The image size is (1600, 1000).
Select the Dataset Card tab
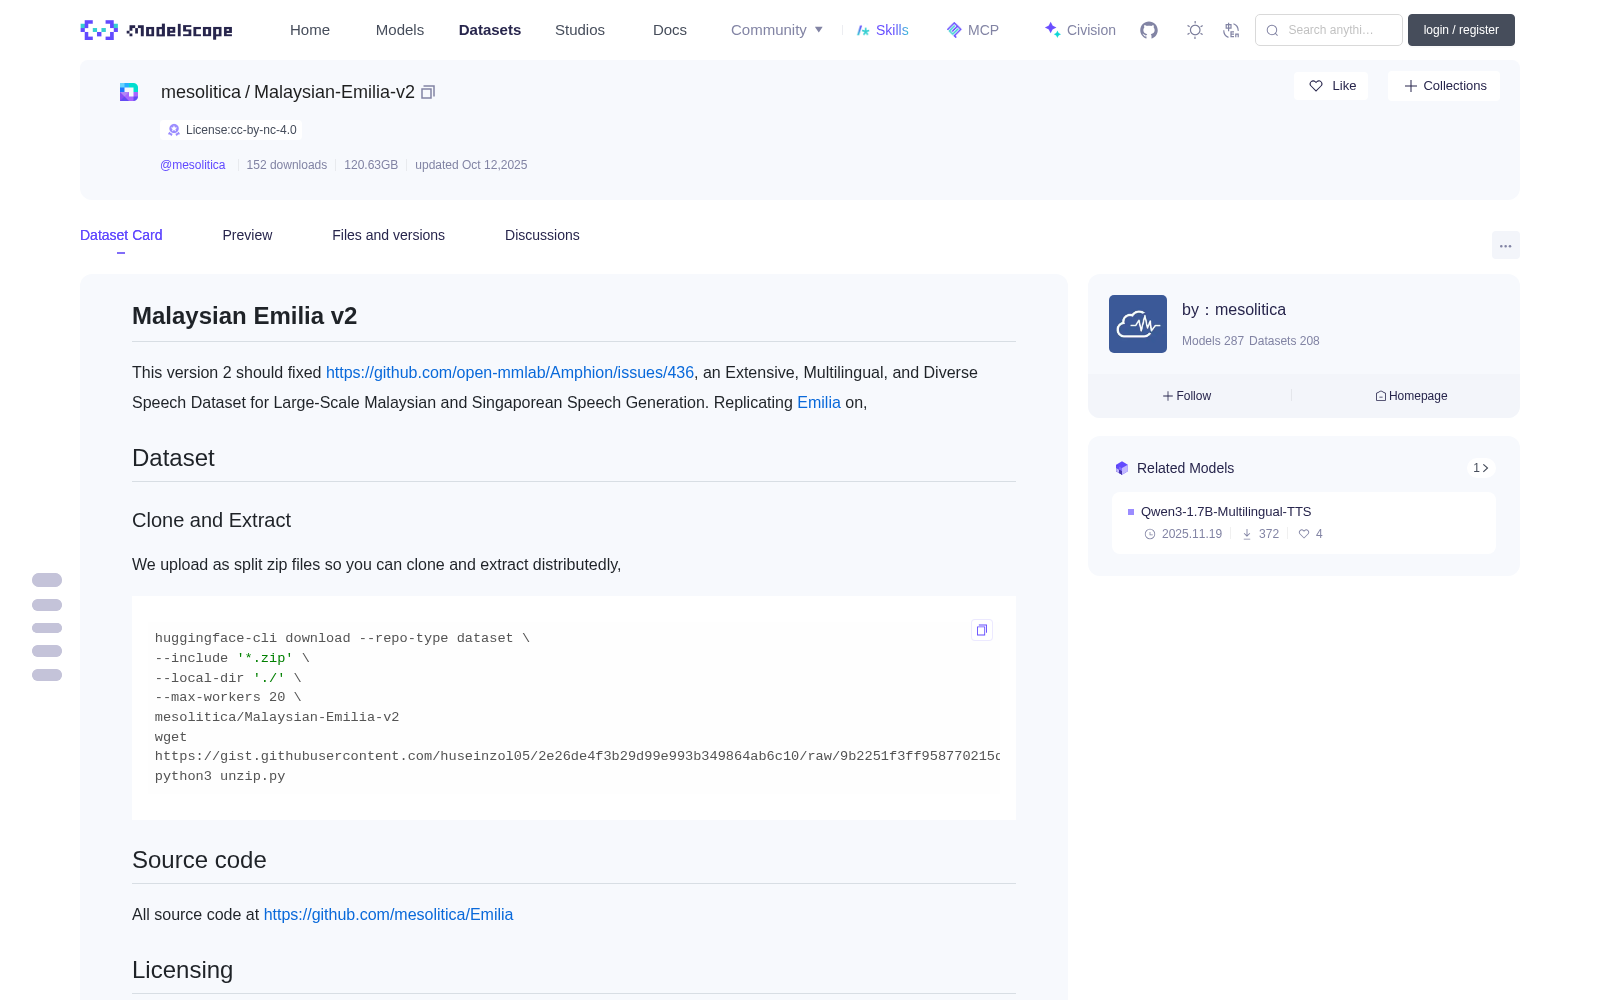click(121, 235)
